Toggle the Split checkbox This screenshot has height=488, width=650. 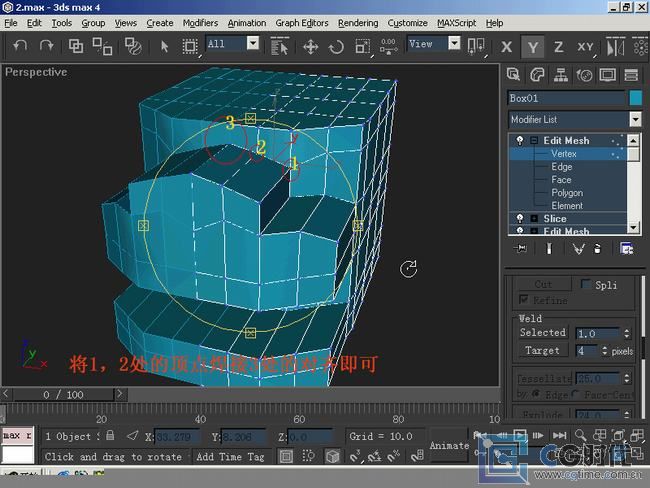click(586, 284)
